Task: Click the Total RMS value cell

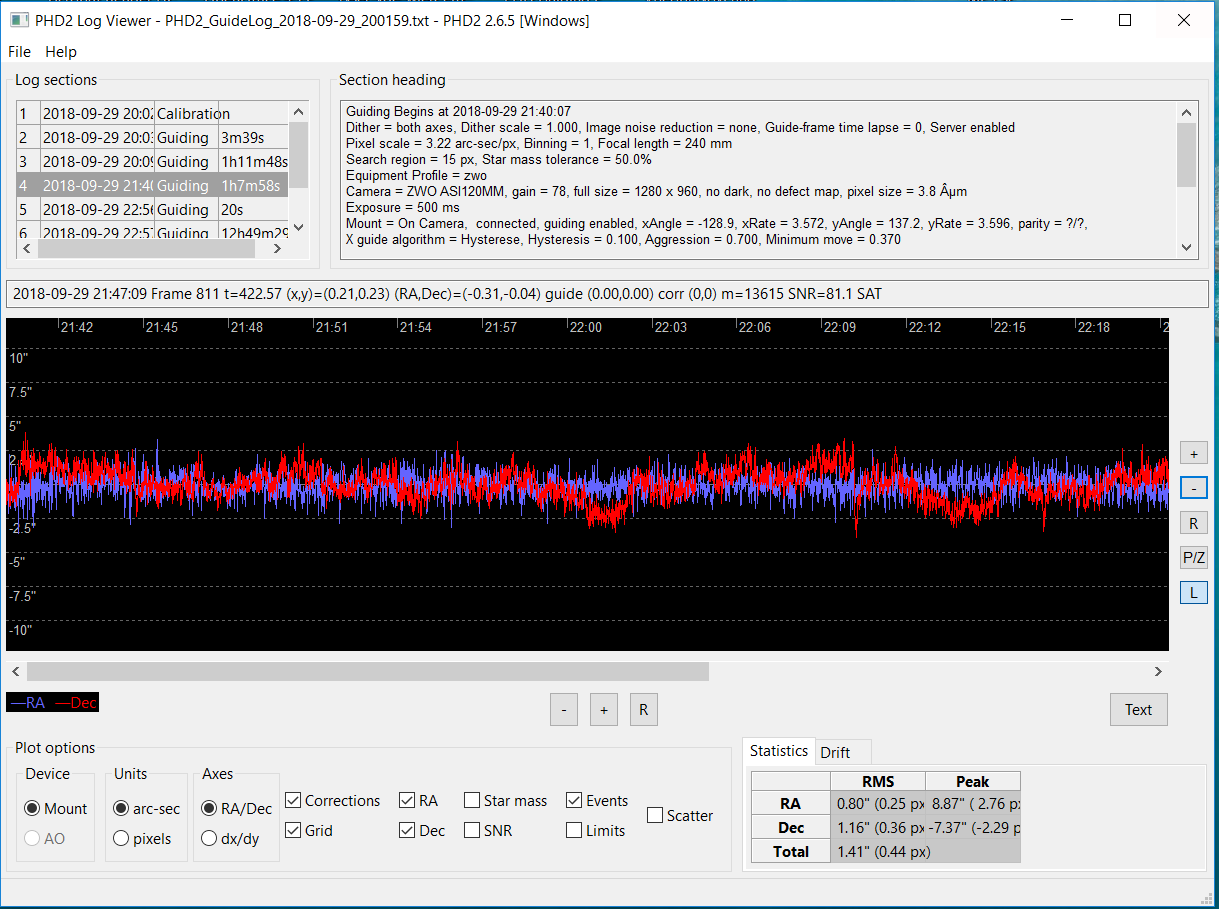Action: 877,852
